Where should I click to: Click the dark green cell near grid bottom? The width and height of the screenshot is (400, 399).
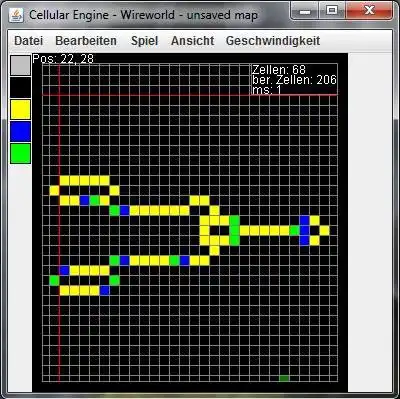(x=284, y=378)
